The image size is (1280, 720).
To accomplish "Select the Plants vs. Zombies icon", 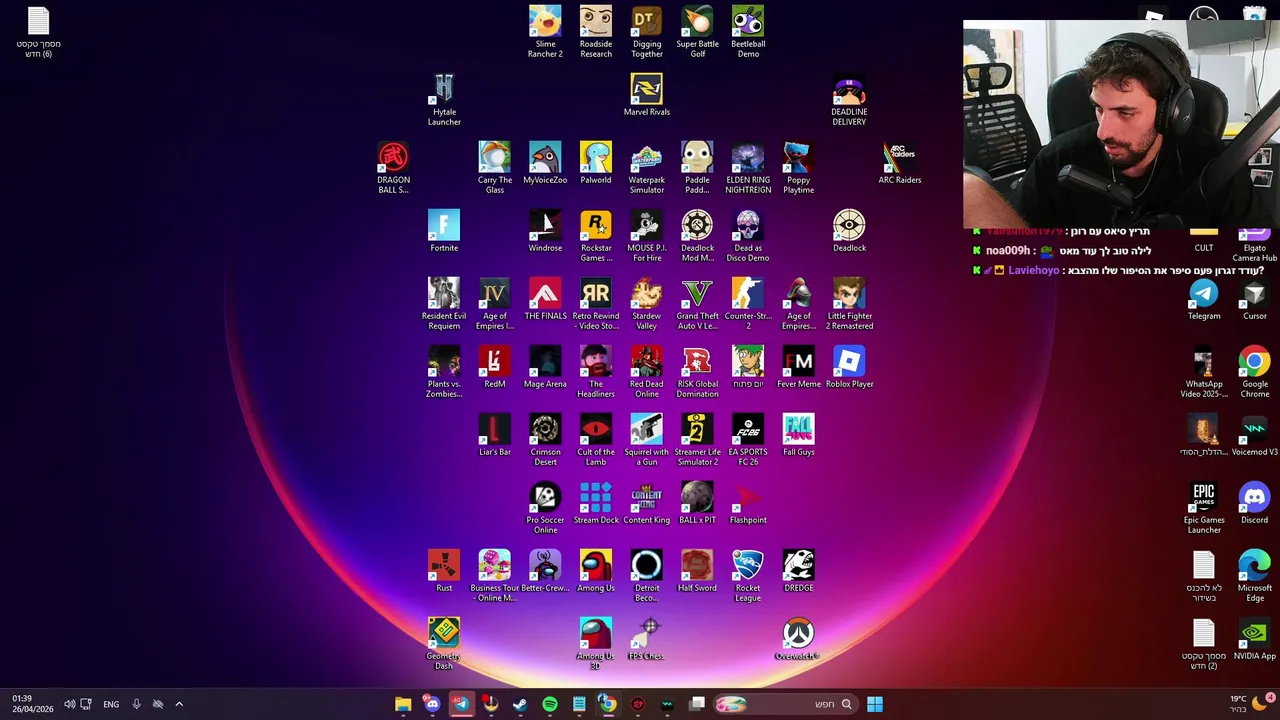I will (444, 372).
